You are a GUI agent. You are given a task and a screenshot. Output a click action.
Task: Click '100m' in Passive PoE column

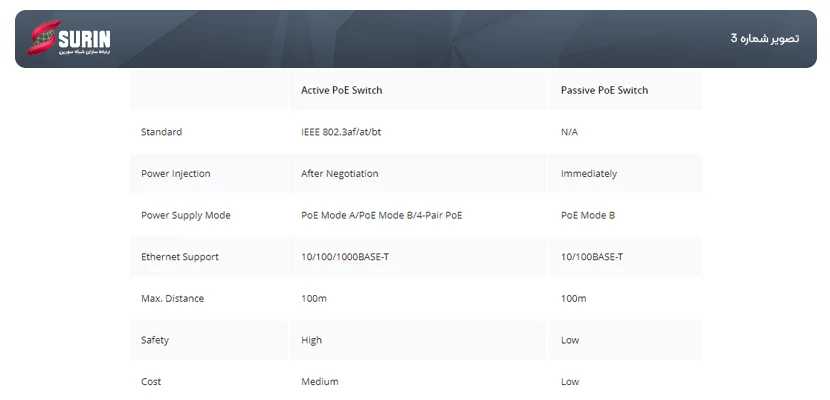coord(574,298)
